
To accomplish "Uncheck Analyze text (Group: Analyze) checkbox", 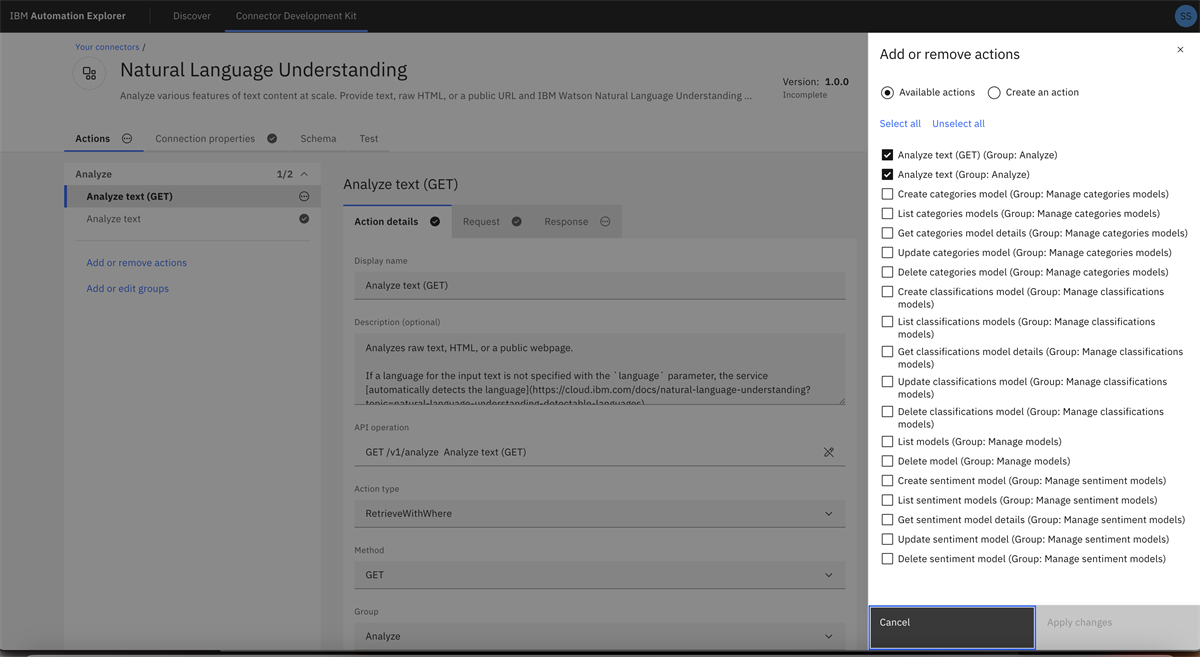I will coord(887,175).
